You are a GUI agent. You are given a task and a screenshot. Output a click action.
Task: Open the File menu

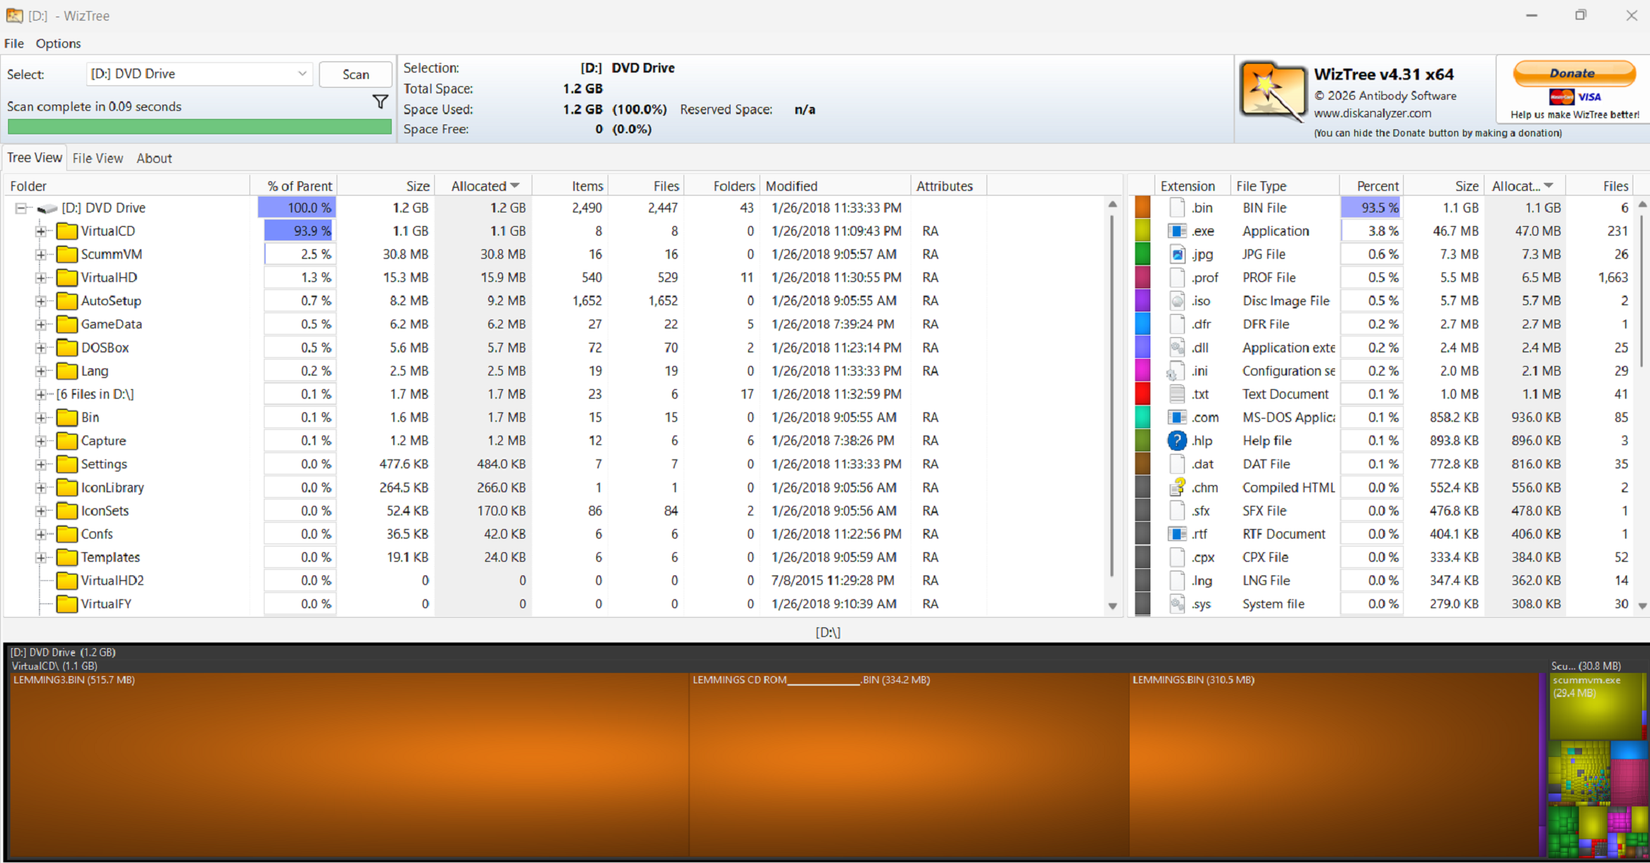pyautogui.click(x=14, y=43)
